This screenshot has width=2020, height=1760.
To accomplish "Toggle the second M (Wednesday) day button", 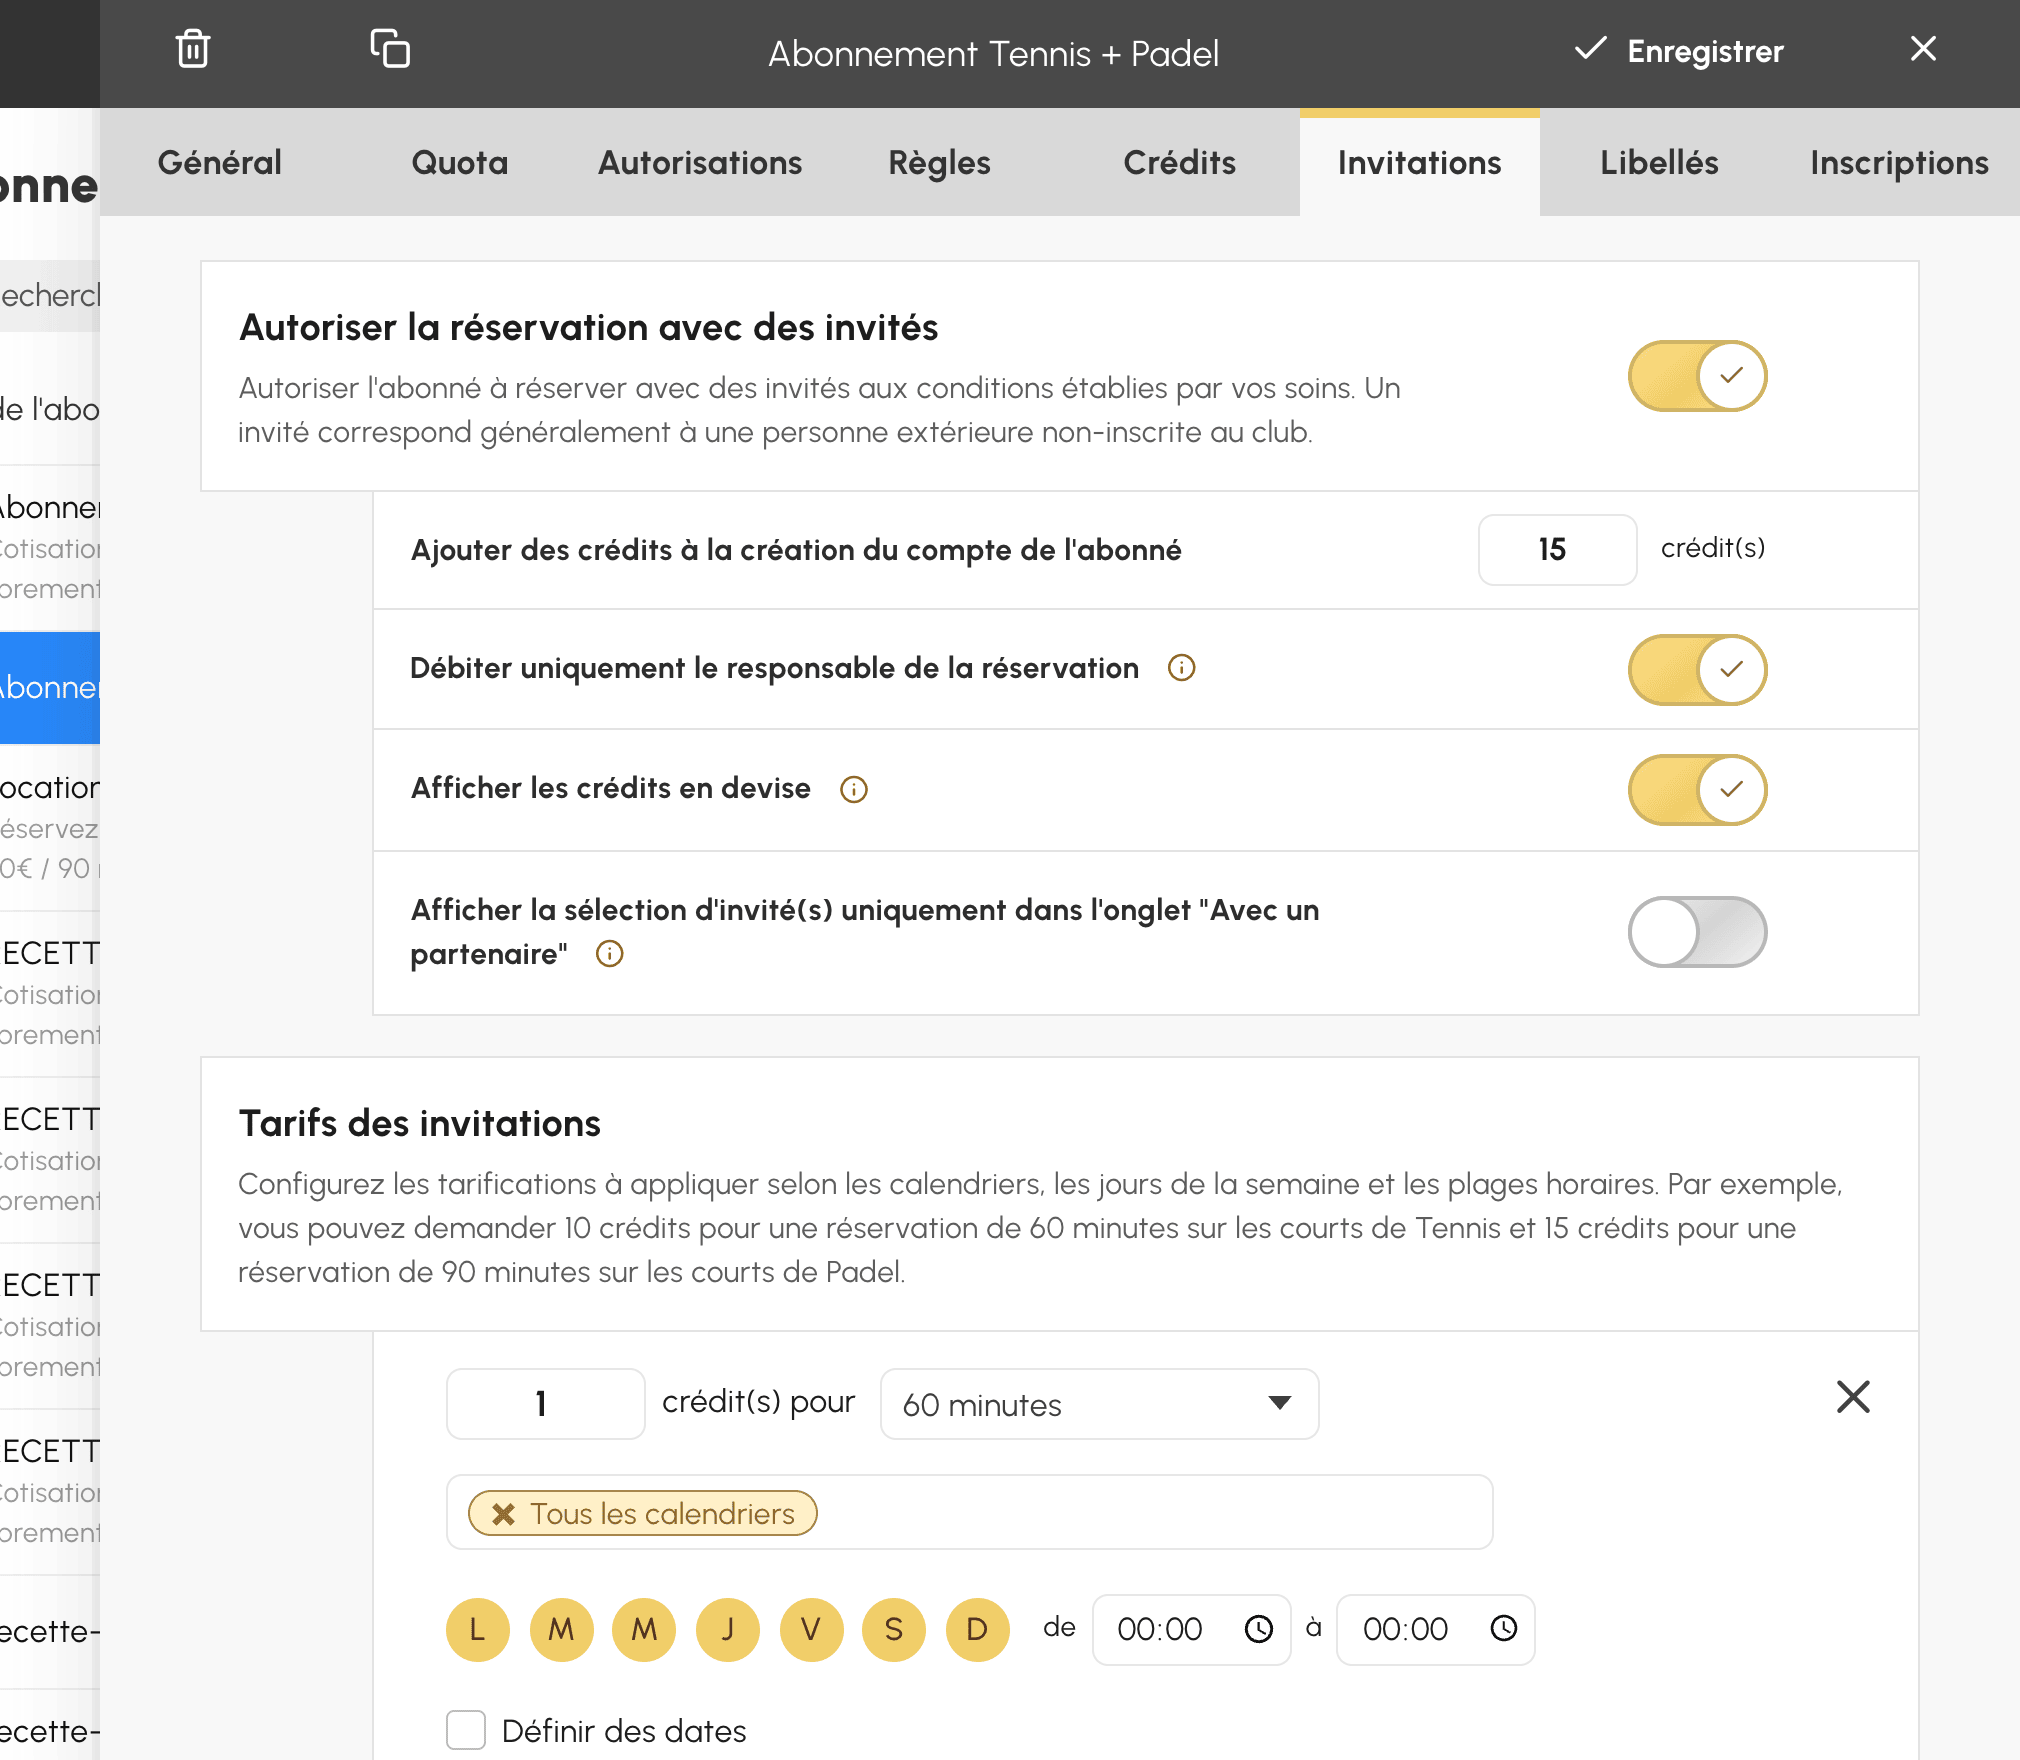I will click(x=644, y=1630).
